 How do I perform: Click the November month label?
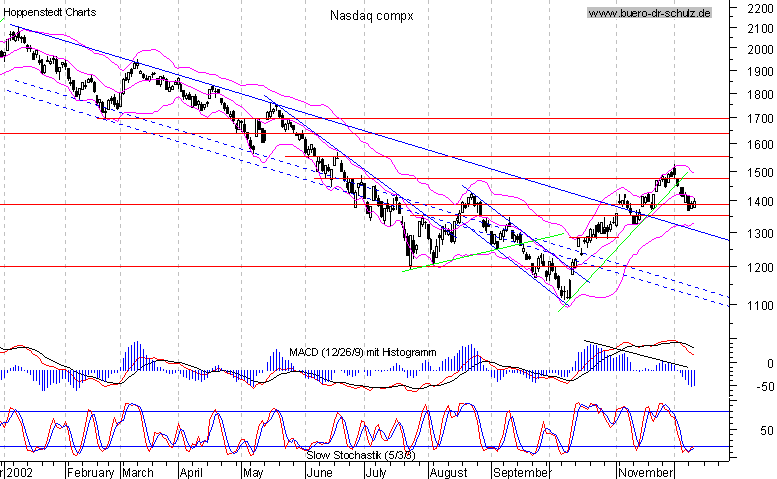(x=646, y=473)
